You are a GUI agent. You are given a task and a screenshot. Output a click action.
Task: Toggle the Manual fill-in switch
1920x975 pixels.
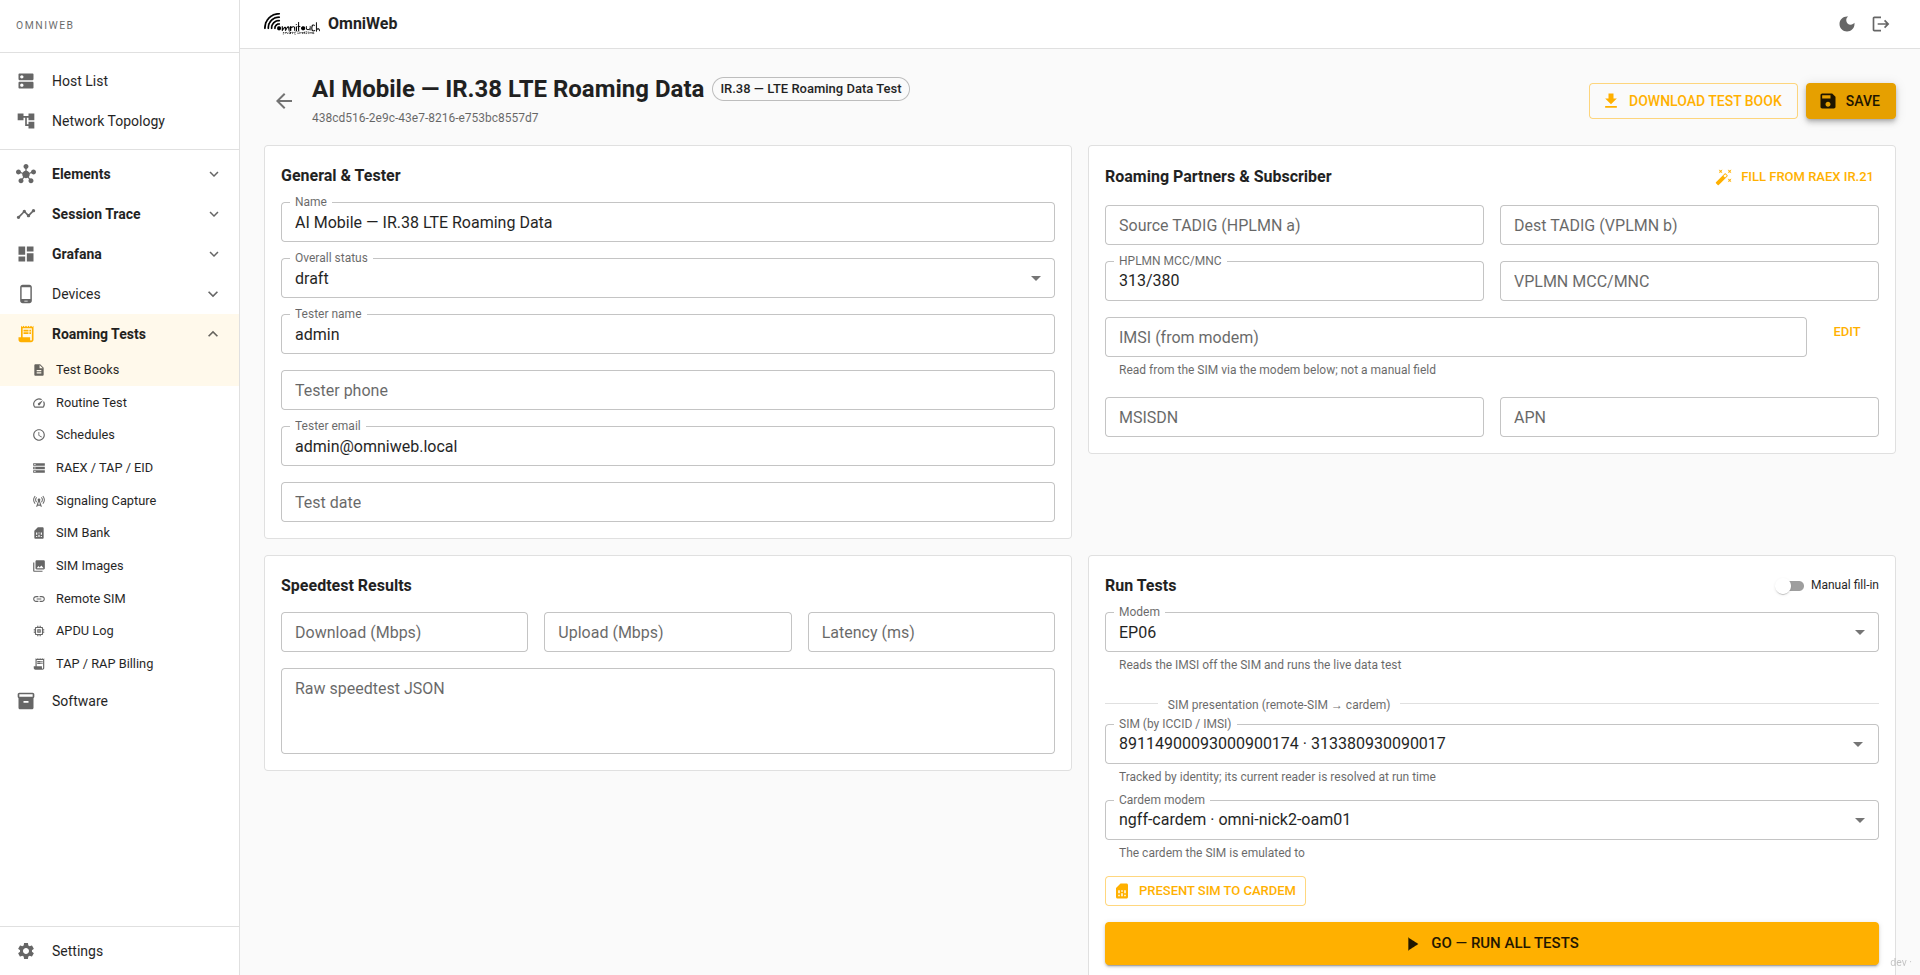(1790, 586)
